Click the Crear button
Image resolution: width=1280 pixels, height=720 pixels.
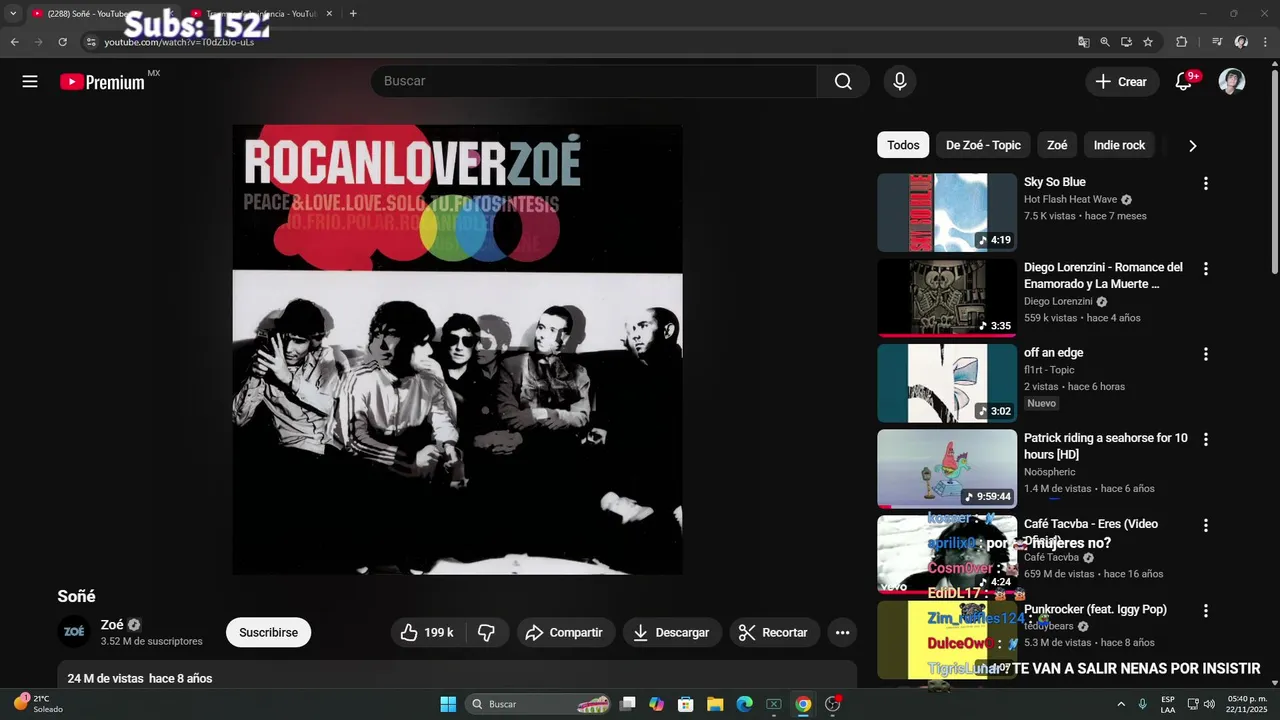pos(1122,82)
